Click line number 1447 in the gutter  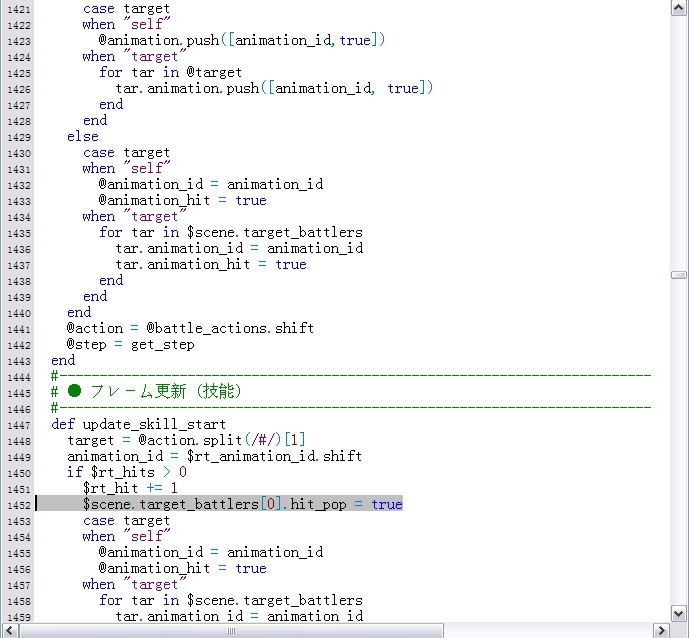pyautogui.click(x=19, y=425)
